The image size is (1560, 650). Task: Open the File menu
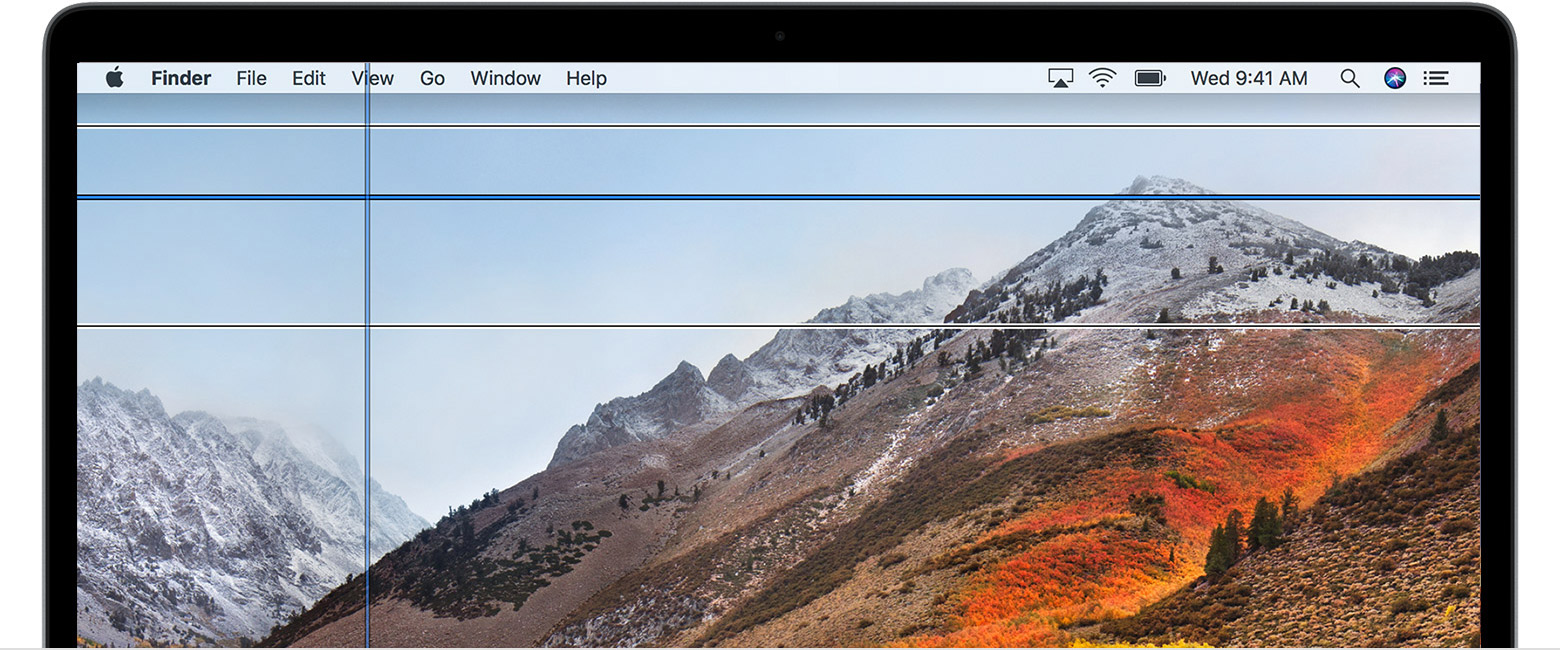click(251, 78)
